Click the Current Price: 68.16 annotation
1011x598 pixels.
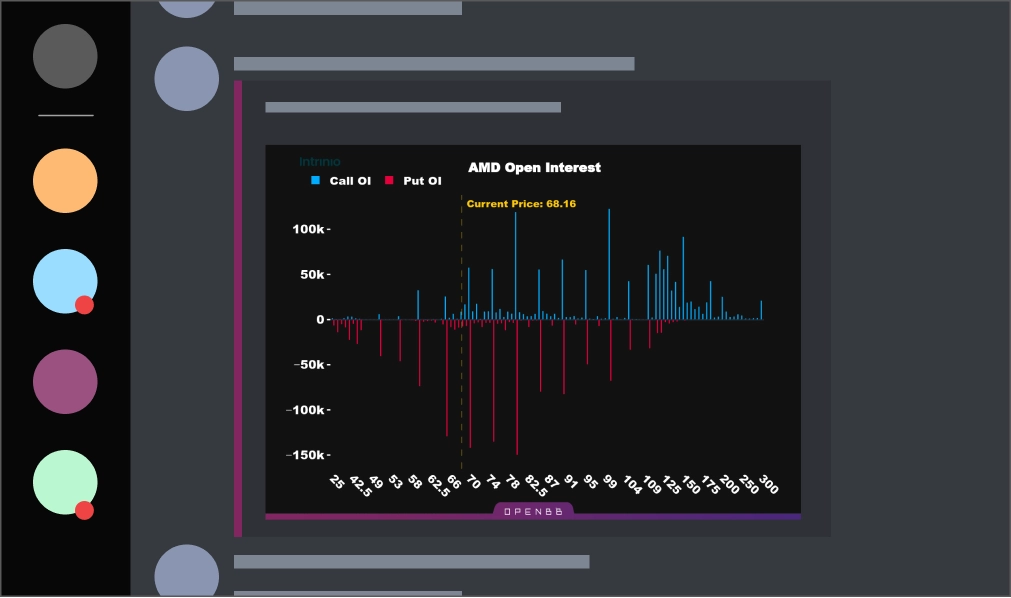point(521,204)
